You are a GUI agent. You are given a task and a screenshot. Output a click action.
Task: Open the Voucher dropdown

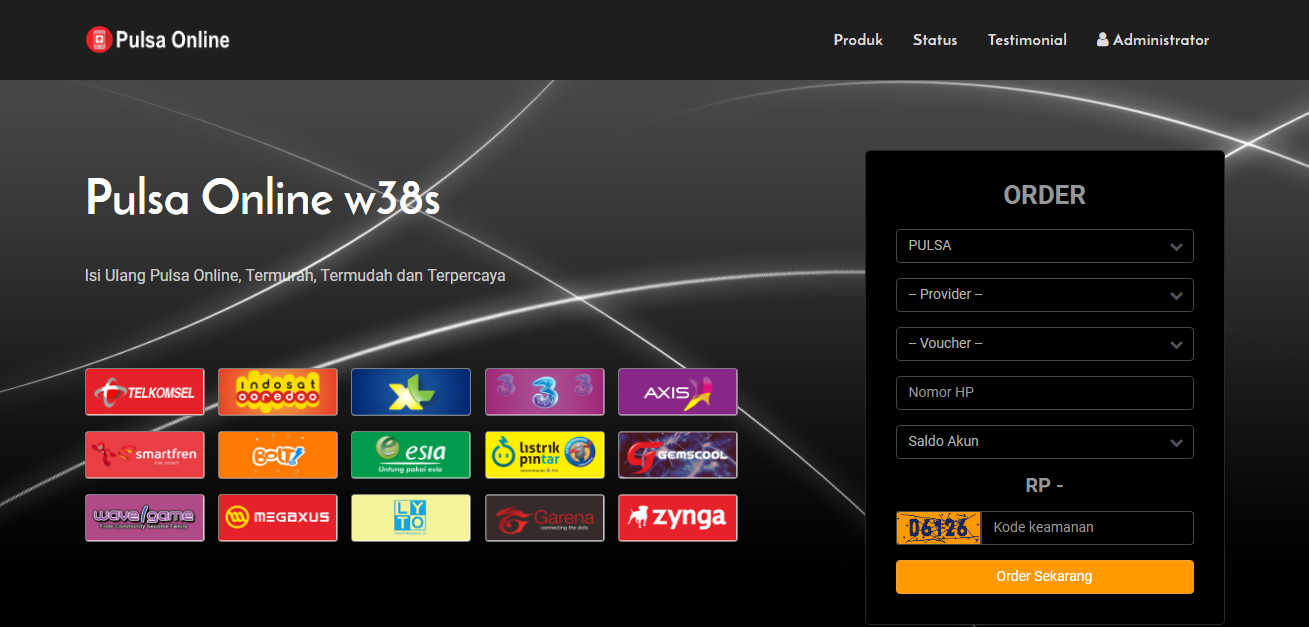point(1045,344)
